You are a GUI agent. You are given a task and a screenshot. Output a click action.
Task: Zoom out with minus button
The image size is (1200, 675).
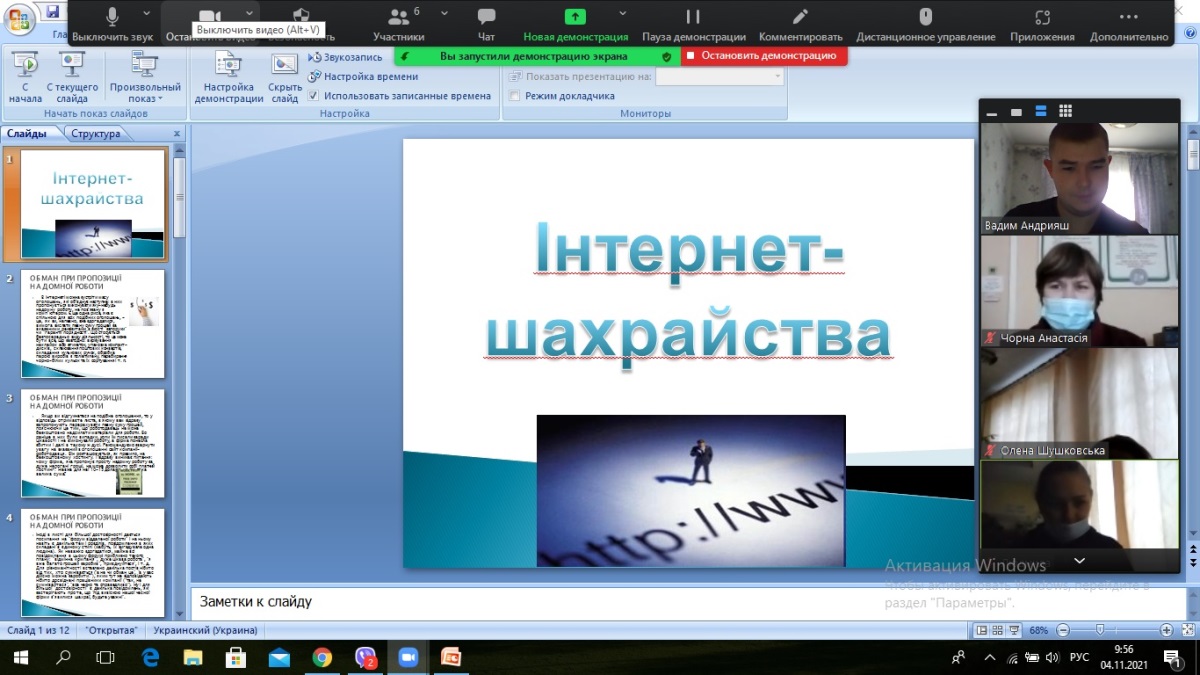tap(1061, 630)
